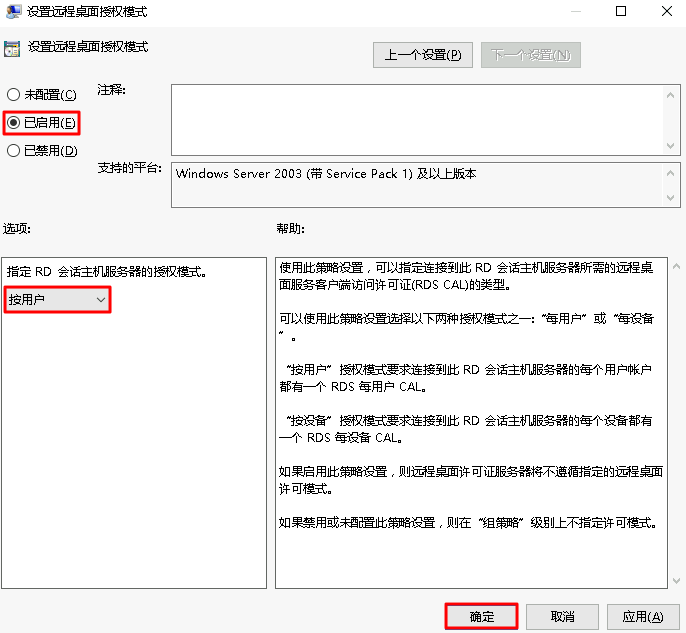The width and height of the screenshot is (686, 633).
Task: Click the 注释 box scroll down arrow
Action: pos(670,146)
